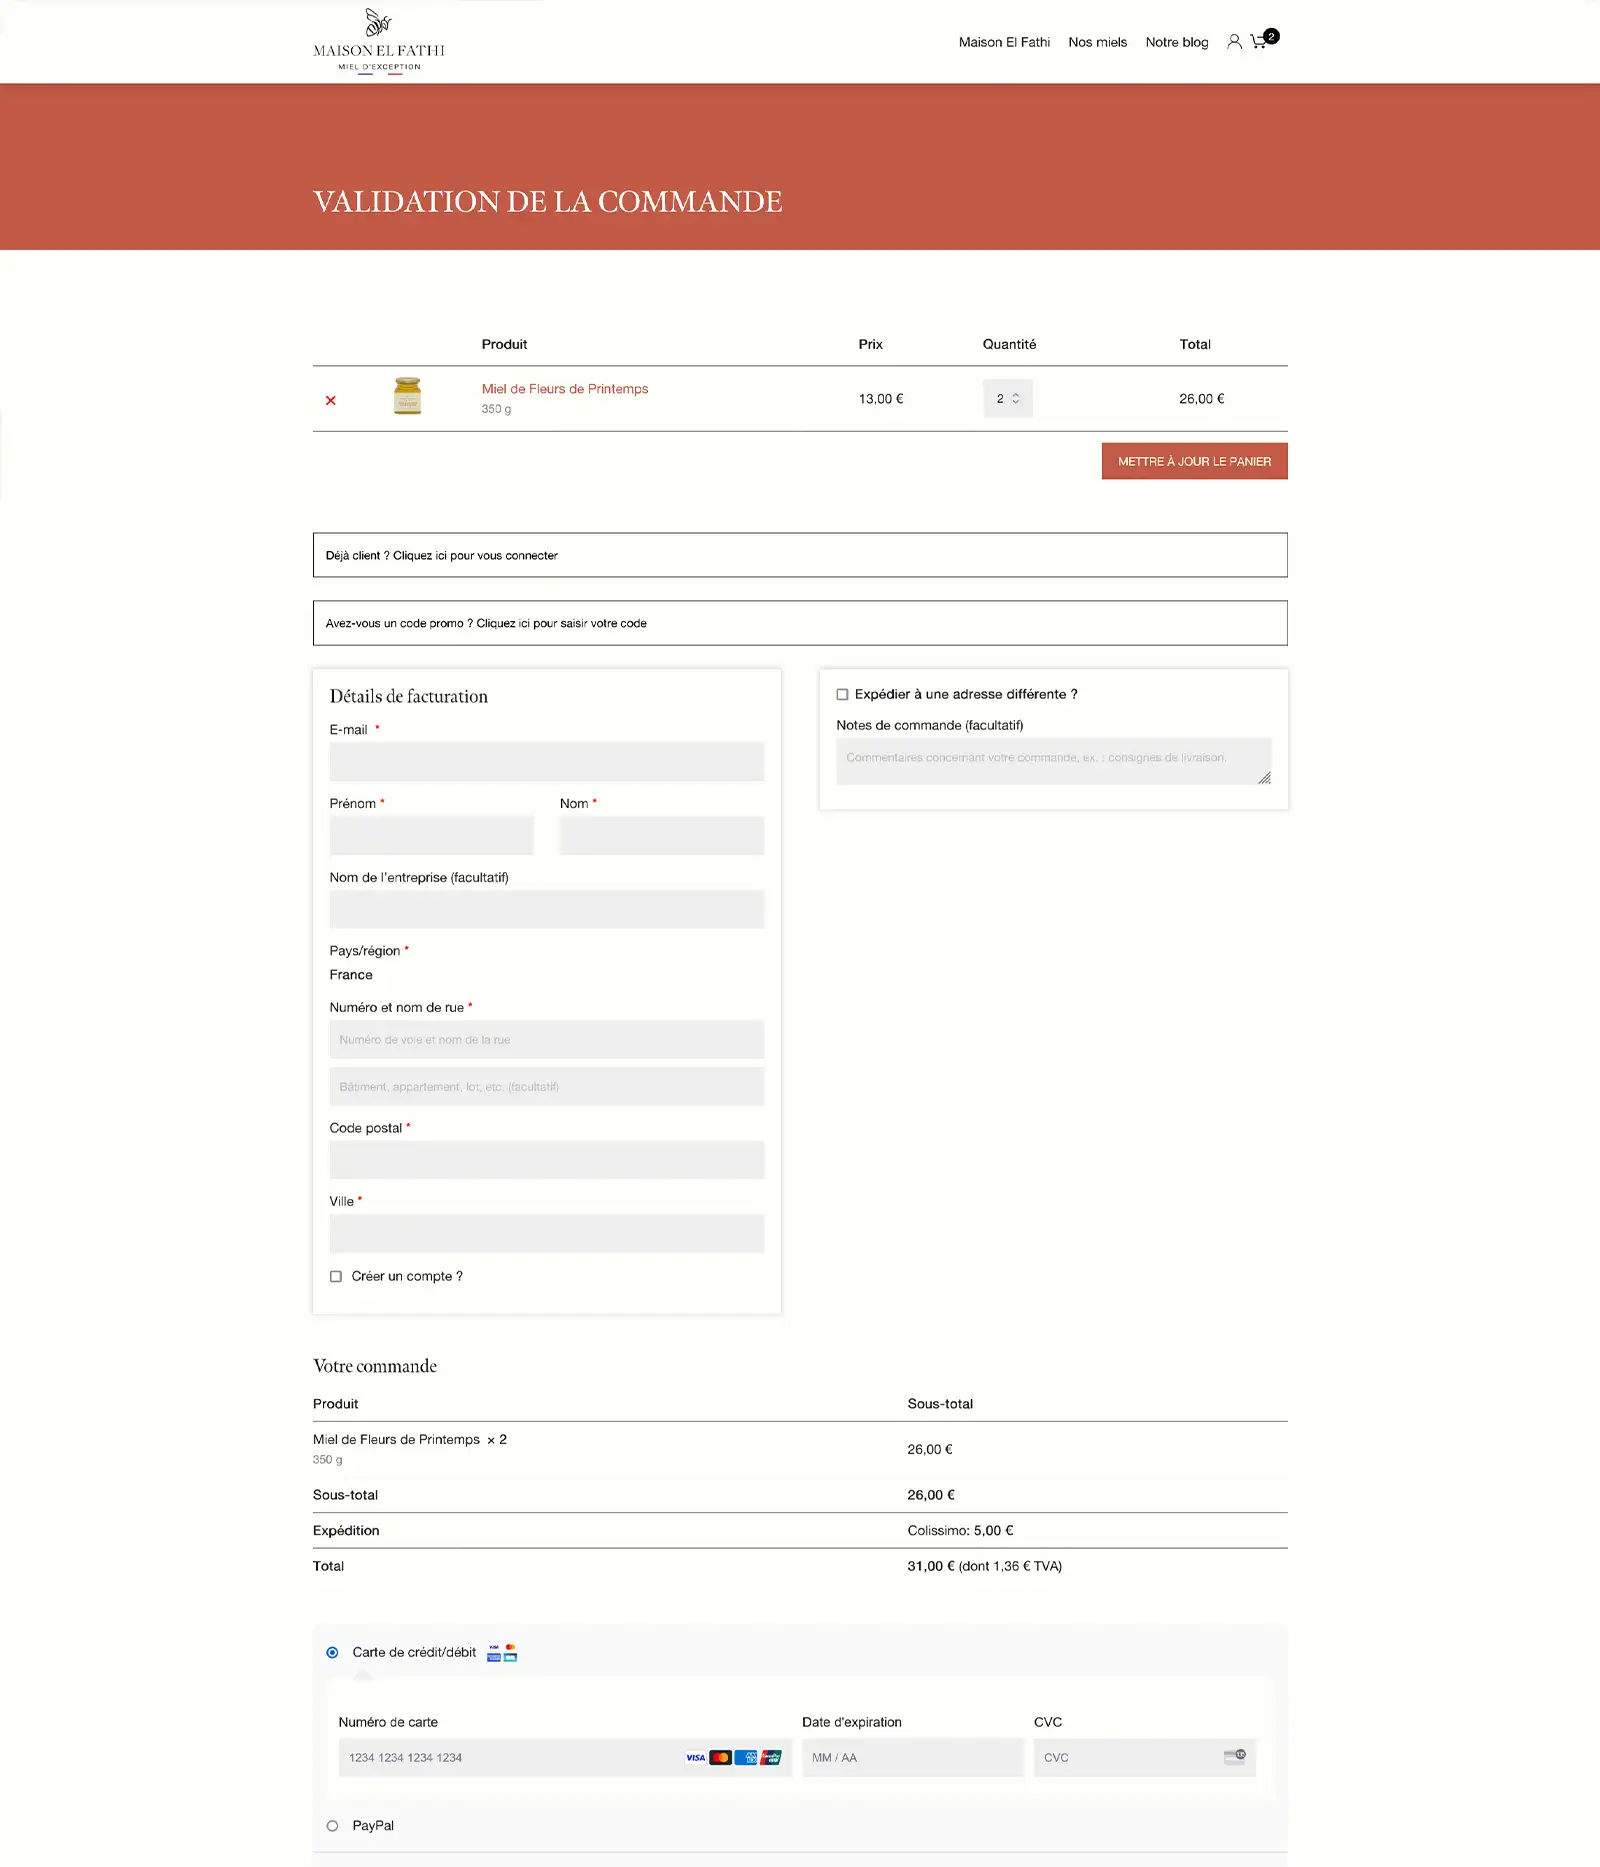Image resolution: width=1600 pixels, height=1867 pixels.
Task: Open the user account icon
Action: click(x=1234, y=42)
